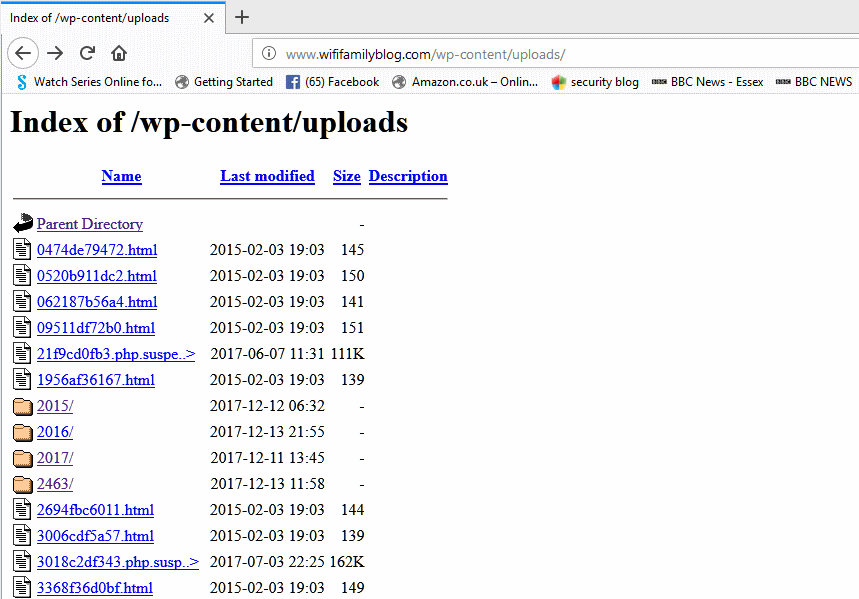The width and height of the screenshot is (859, 599).
Task: Sort listing by Description column
Action: 408,176
